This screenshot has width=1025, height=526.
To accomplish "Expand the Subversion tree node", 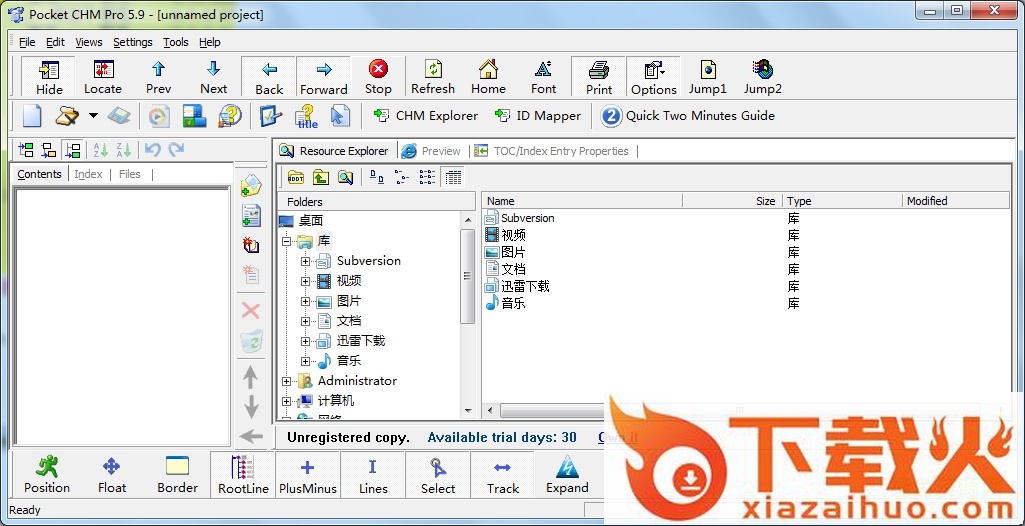I will coord(305,261).
